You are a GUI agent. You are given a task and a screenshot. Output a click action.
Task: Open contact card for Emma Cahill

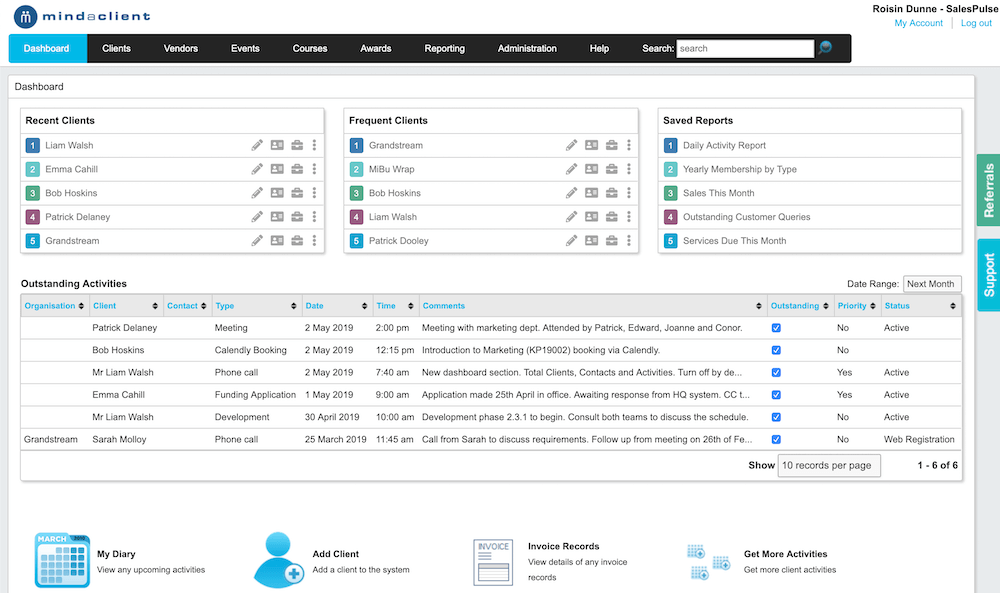point(277,169)
